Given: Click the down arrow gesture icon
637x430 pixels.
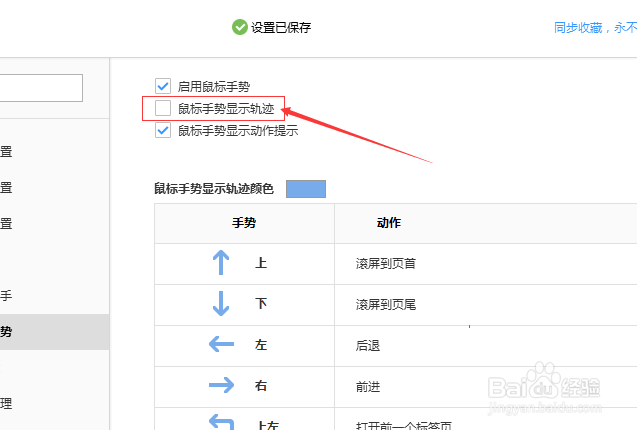Looking at the screenshot, I should (x=221, y=304).
